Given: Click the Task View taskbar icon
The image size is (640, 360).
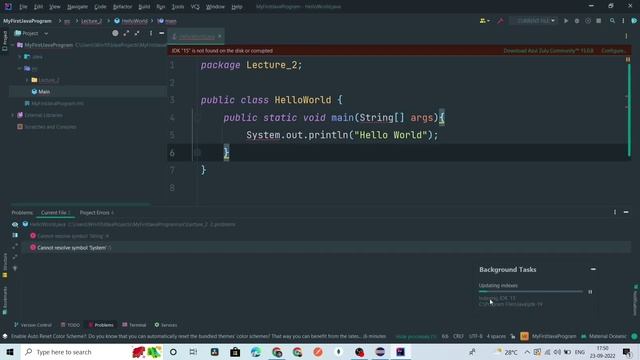Looking at the screenshot, I should [193, 352].
